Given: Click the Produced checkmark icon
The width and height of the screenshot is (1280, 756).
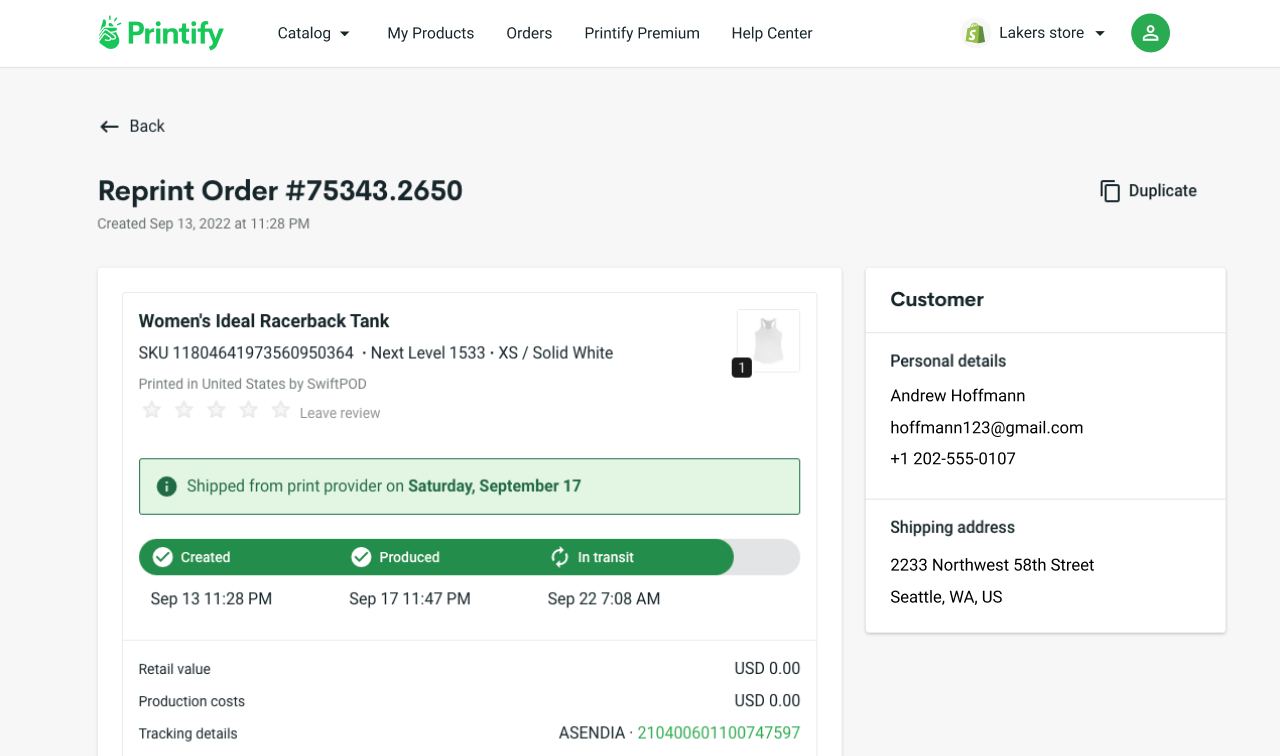Looking at the screenshot, I should point(361,557).
